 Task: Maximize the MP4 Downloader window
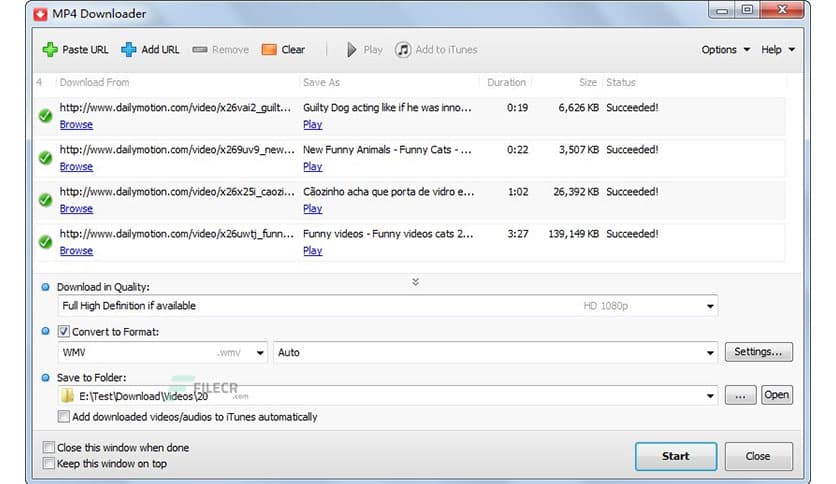pyautogui.click(x=747, y=10)
